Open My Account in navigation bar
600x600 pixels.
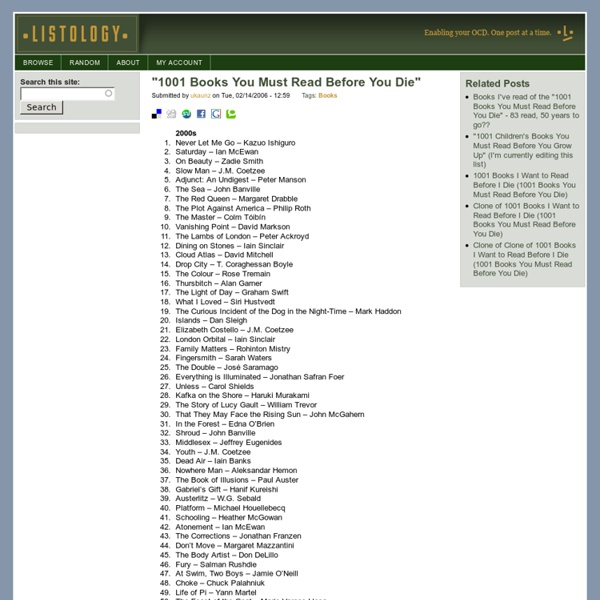point(179,62)
